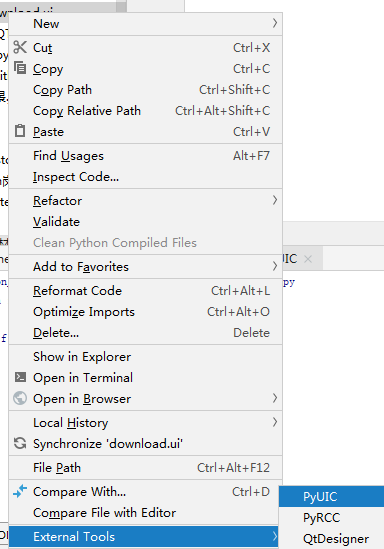Choose Open in Browser

coord(145,398)
